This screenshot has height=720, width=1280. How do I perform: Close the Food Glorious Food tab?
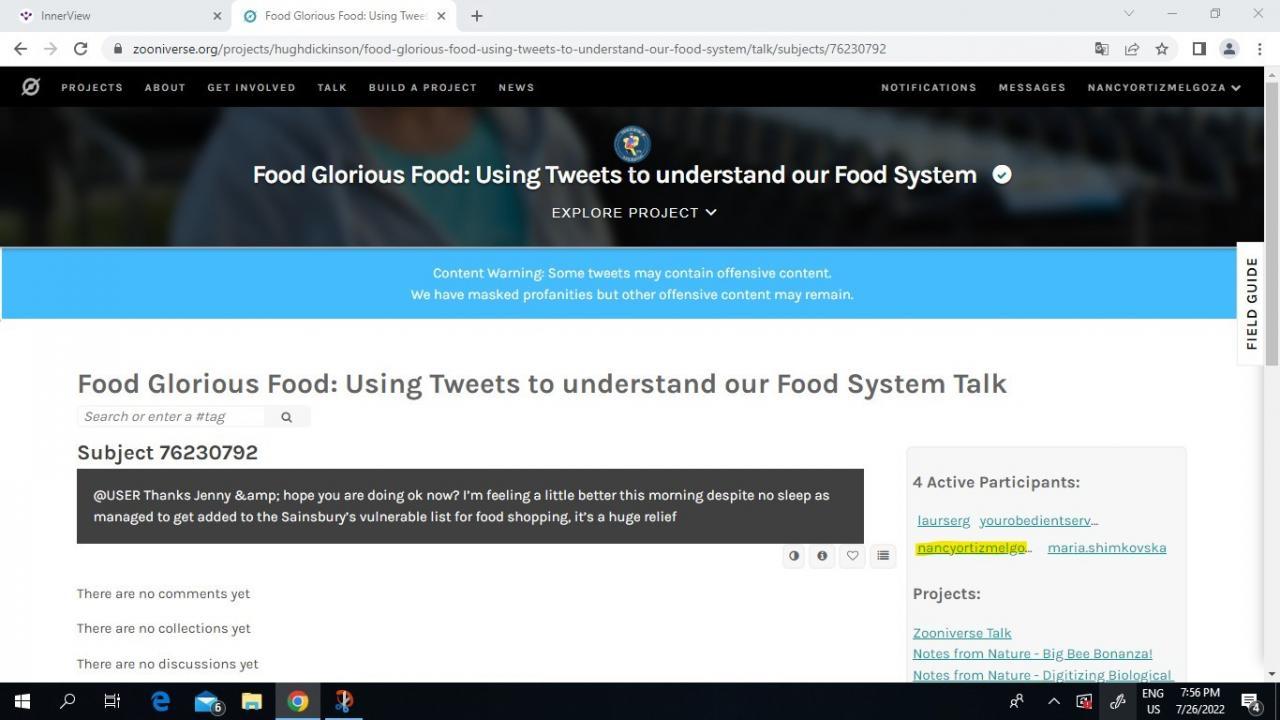click(441, 16)
